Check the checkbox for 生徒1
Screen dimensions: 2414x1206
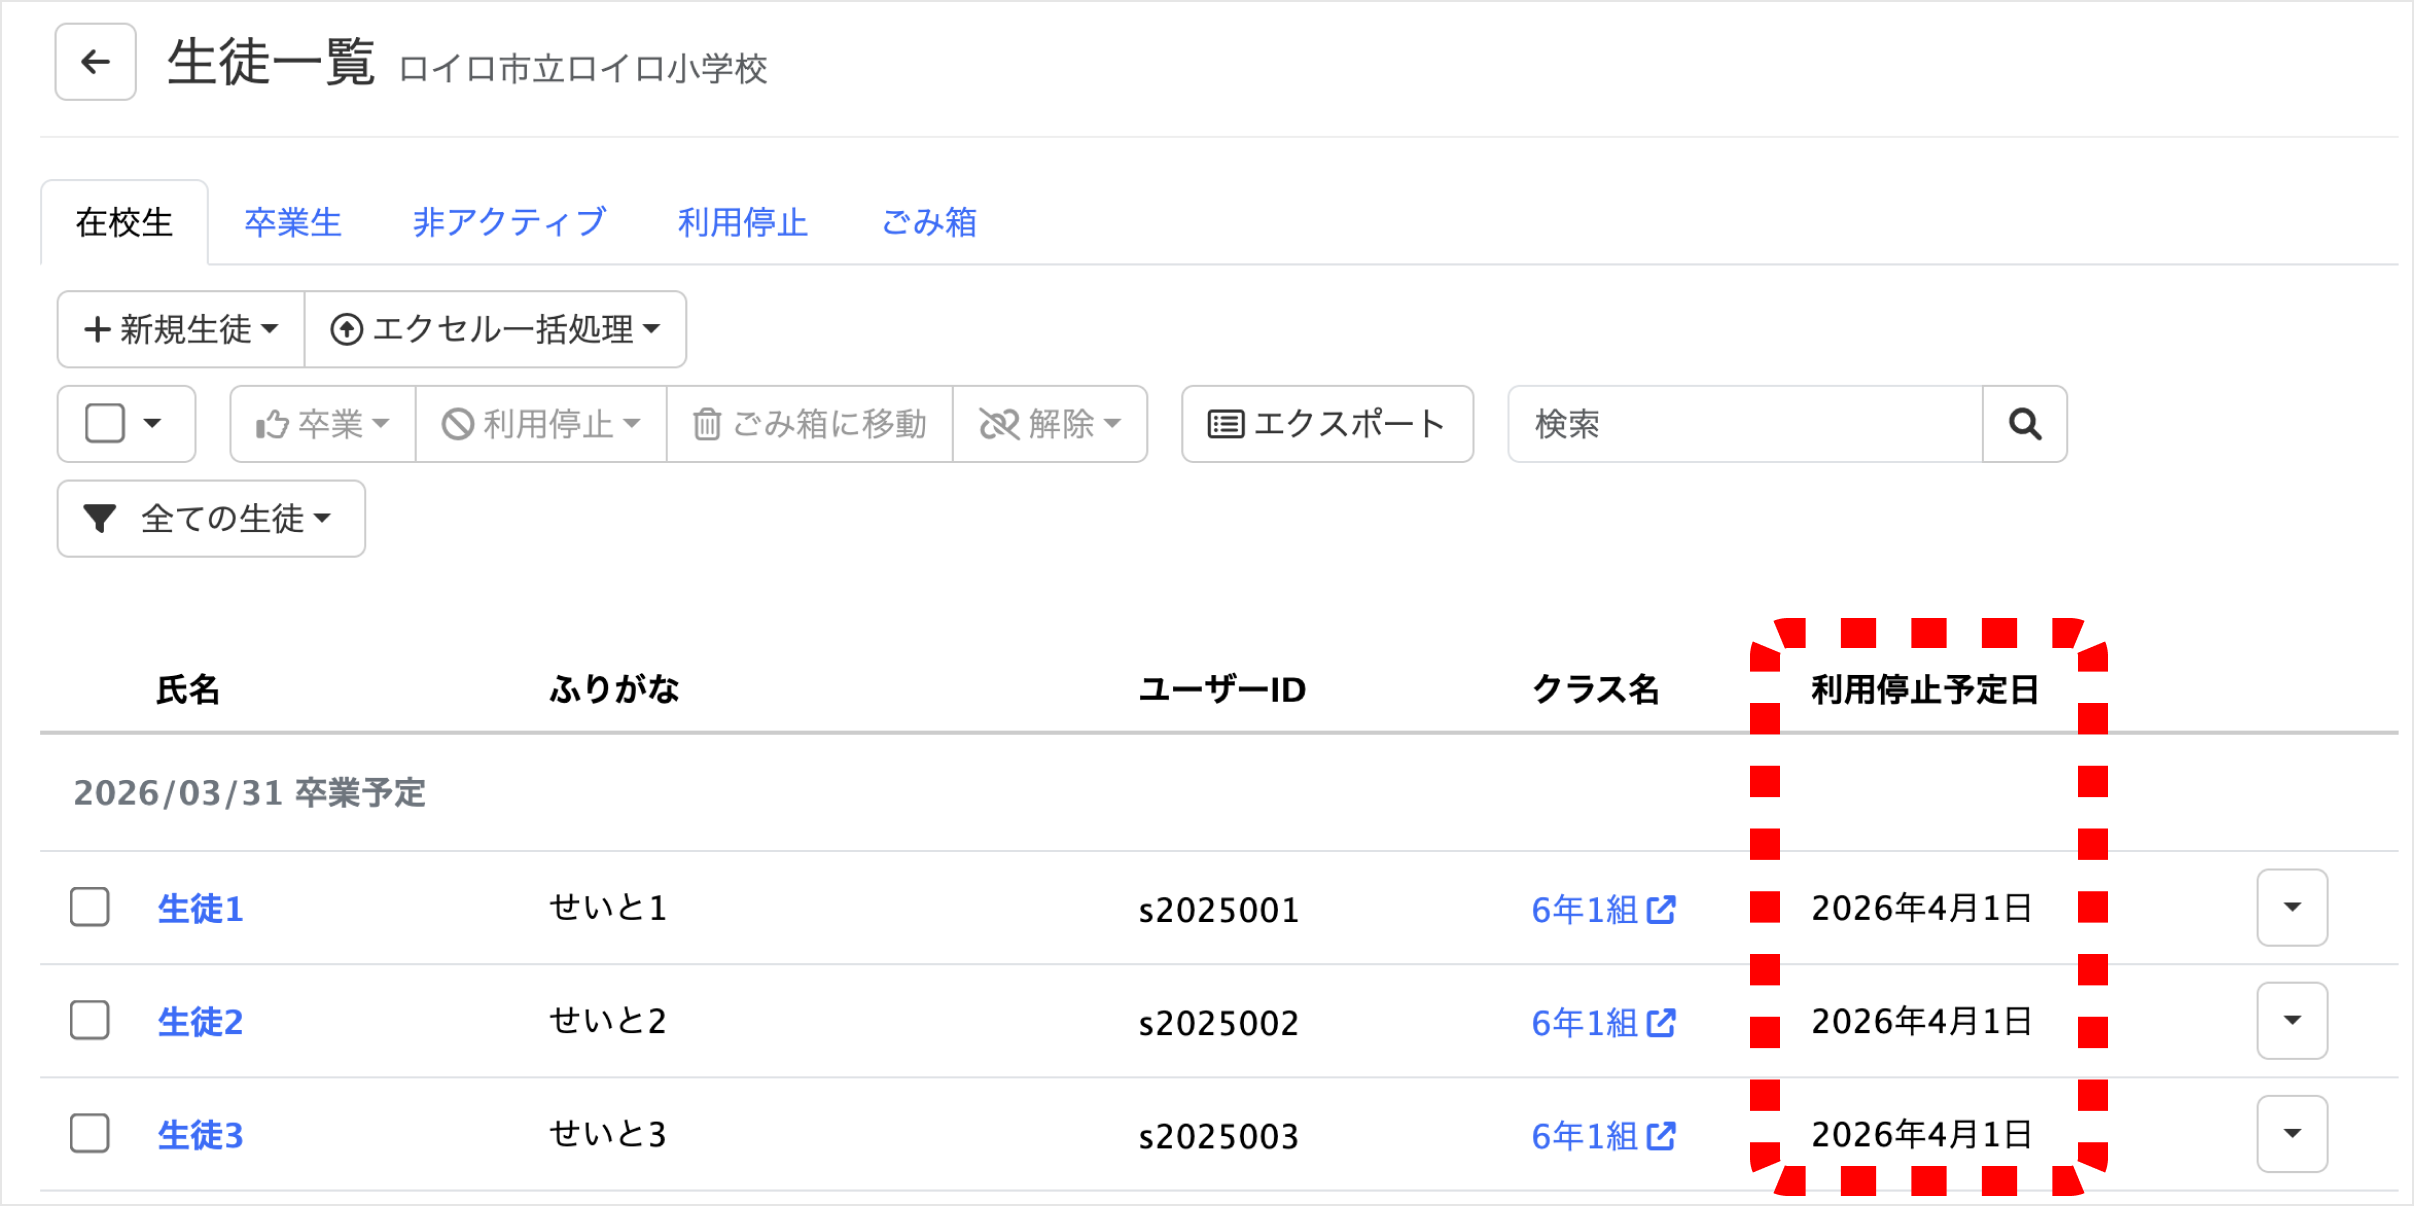click(x=90, y=908)
